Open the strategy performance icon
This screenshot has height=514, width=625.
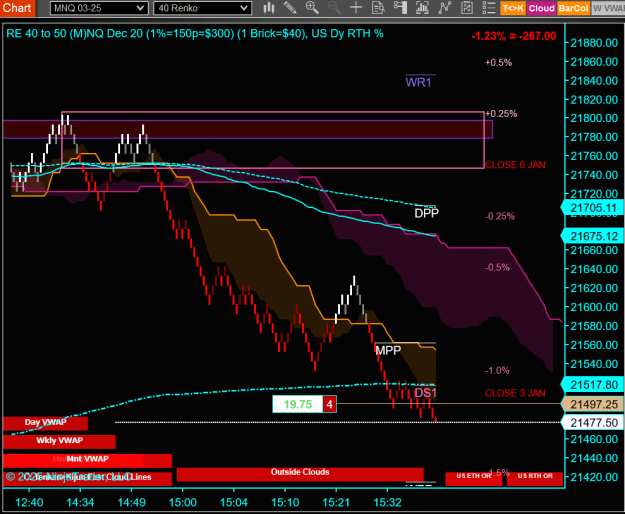click(466, 8)
